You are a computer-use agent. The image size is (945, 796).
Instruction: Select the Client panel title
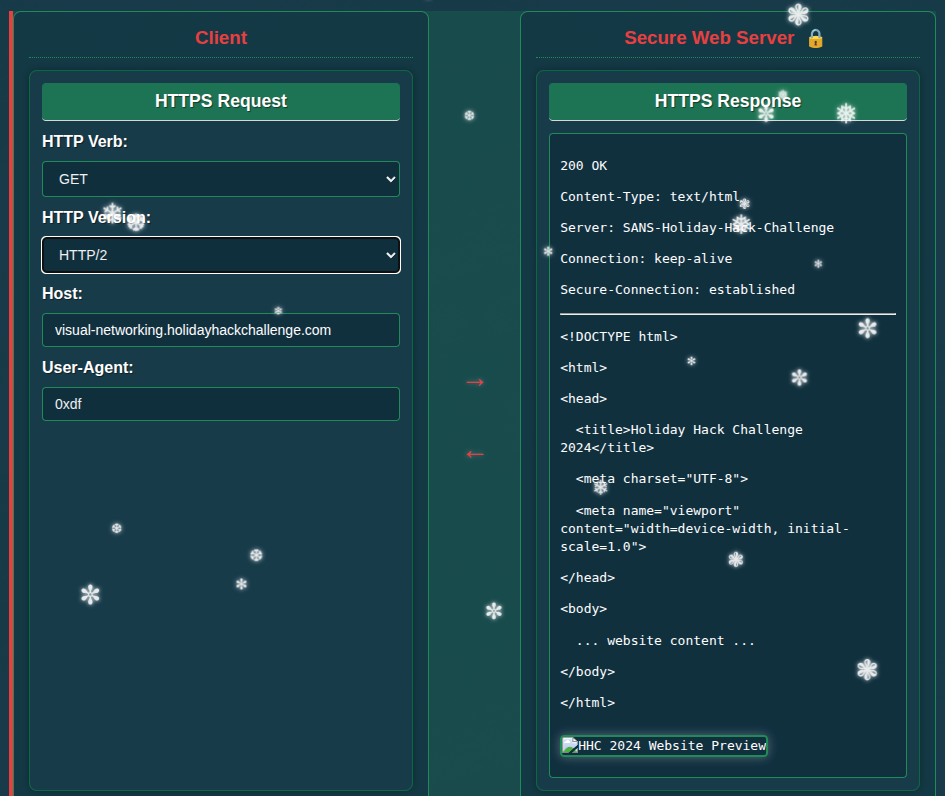221,38
